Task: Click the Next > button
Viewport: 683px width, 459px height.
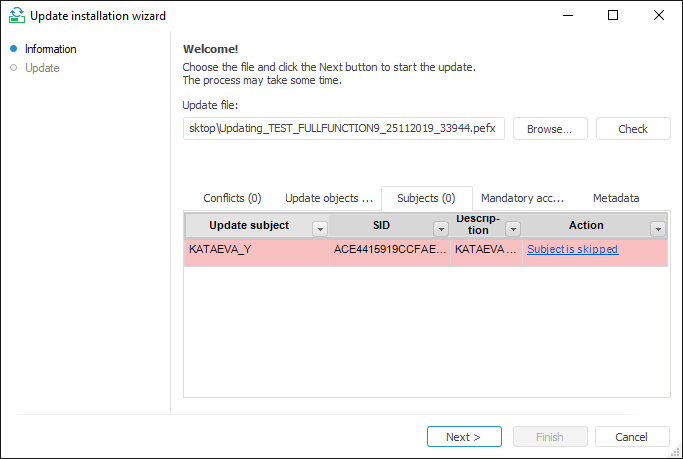Action: 463,437
